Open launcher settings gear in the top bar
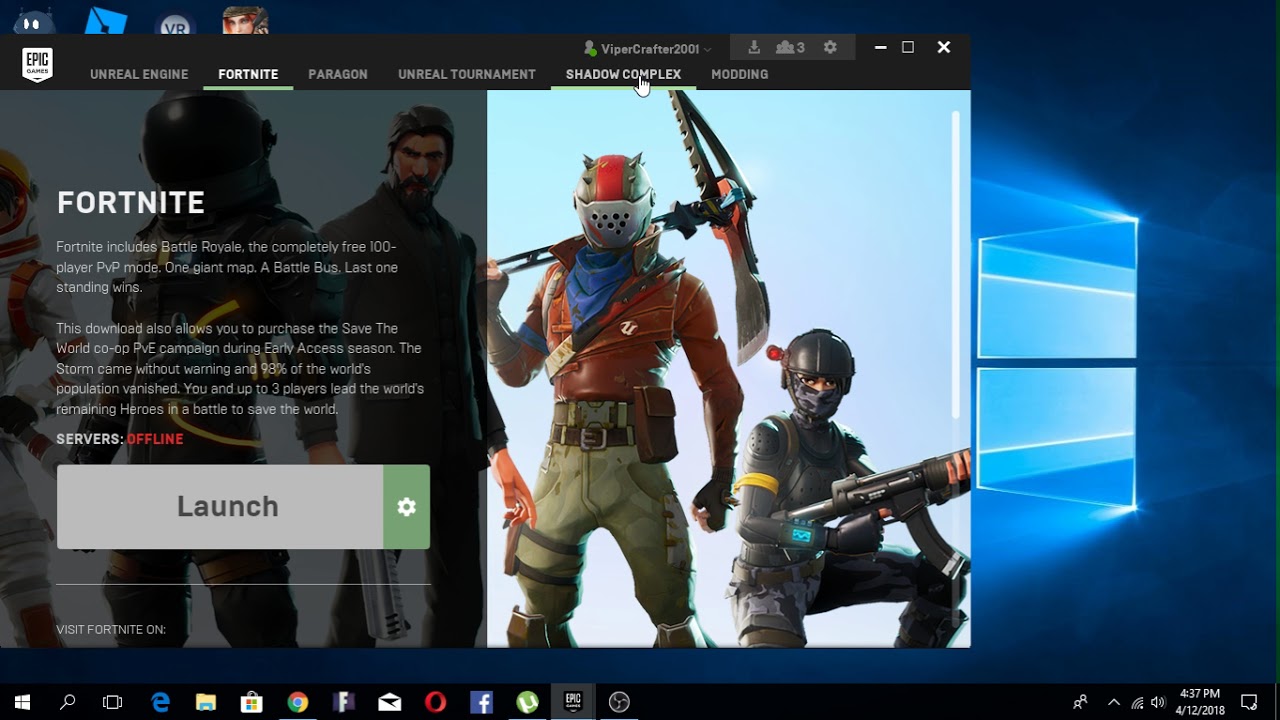 tap(830, 47)
